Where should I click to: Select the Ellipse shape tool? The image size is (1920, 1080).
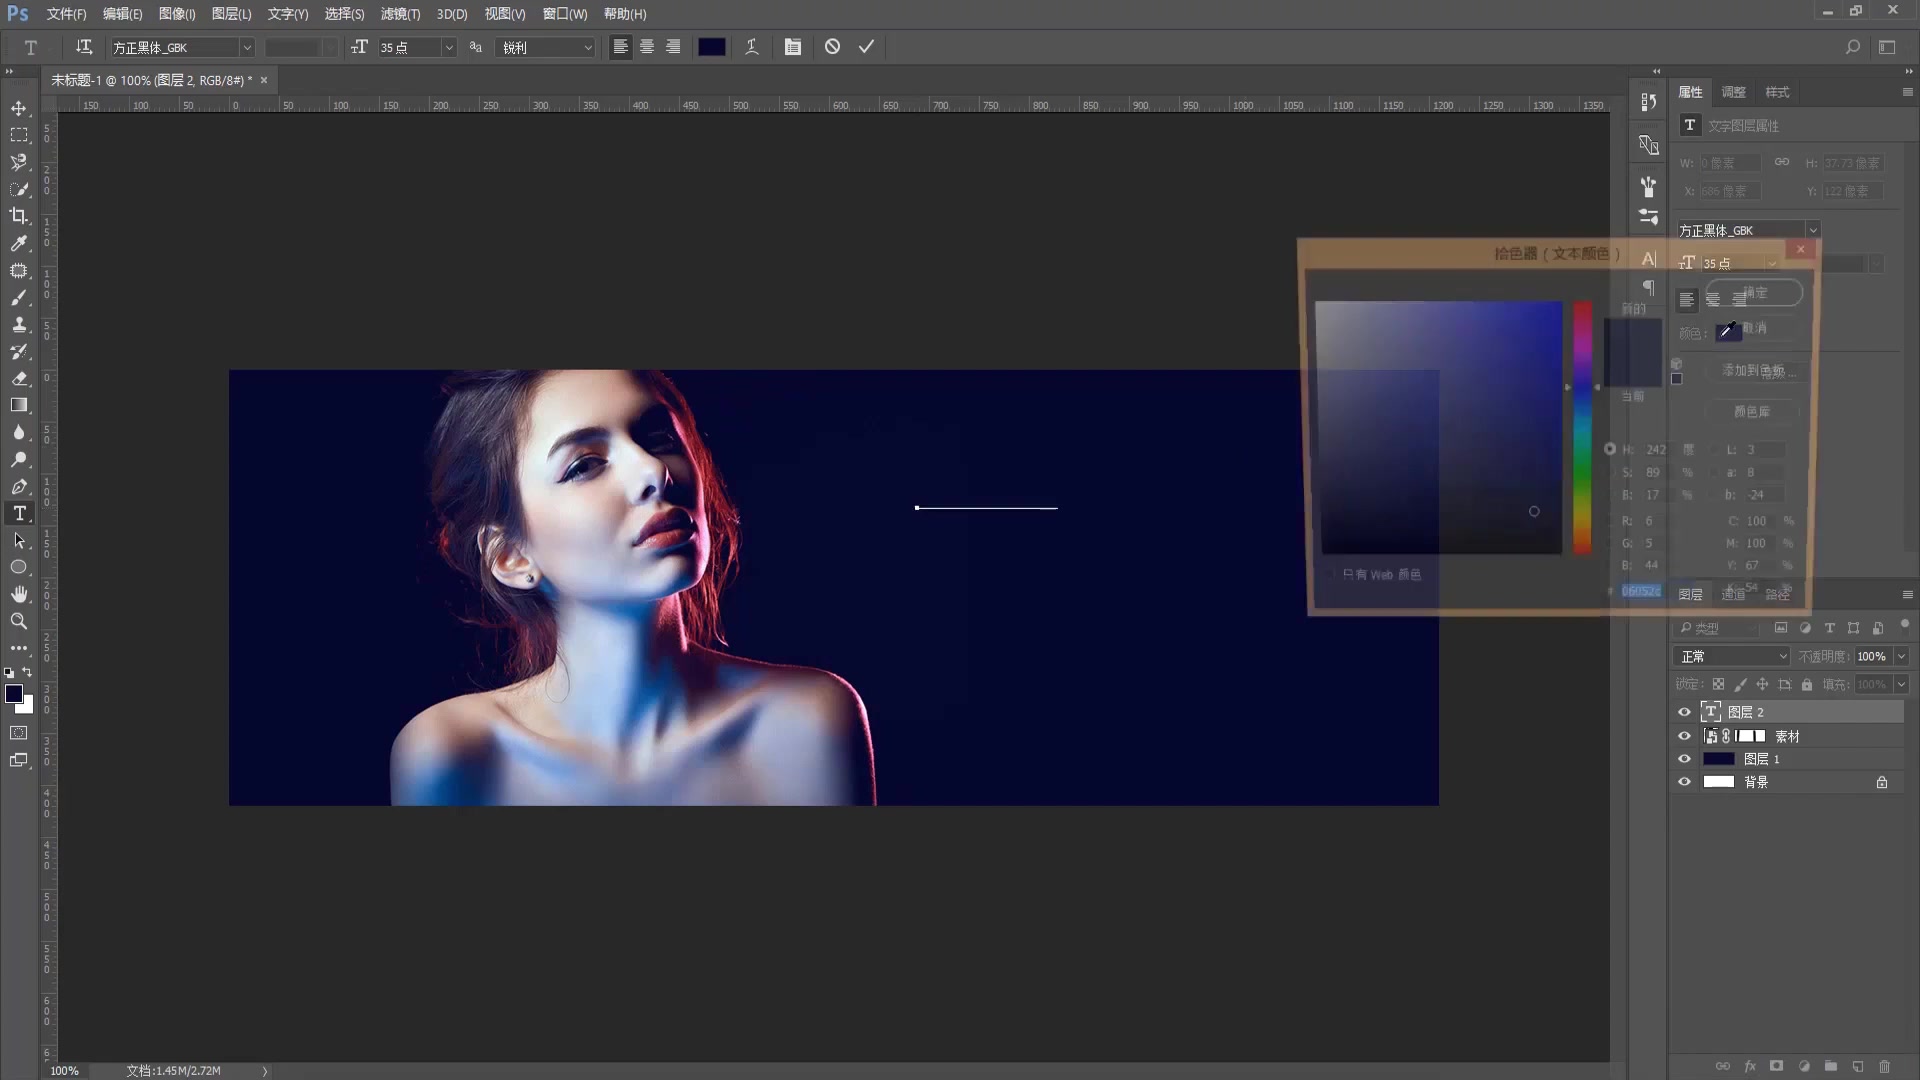[x=19, y=567]
